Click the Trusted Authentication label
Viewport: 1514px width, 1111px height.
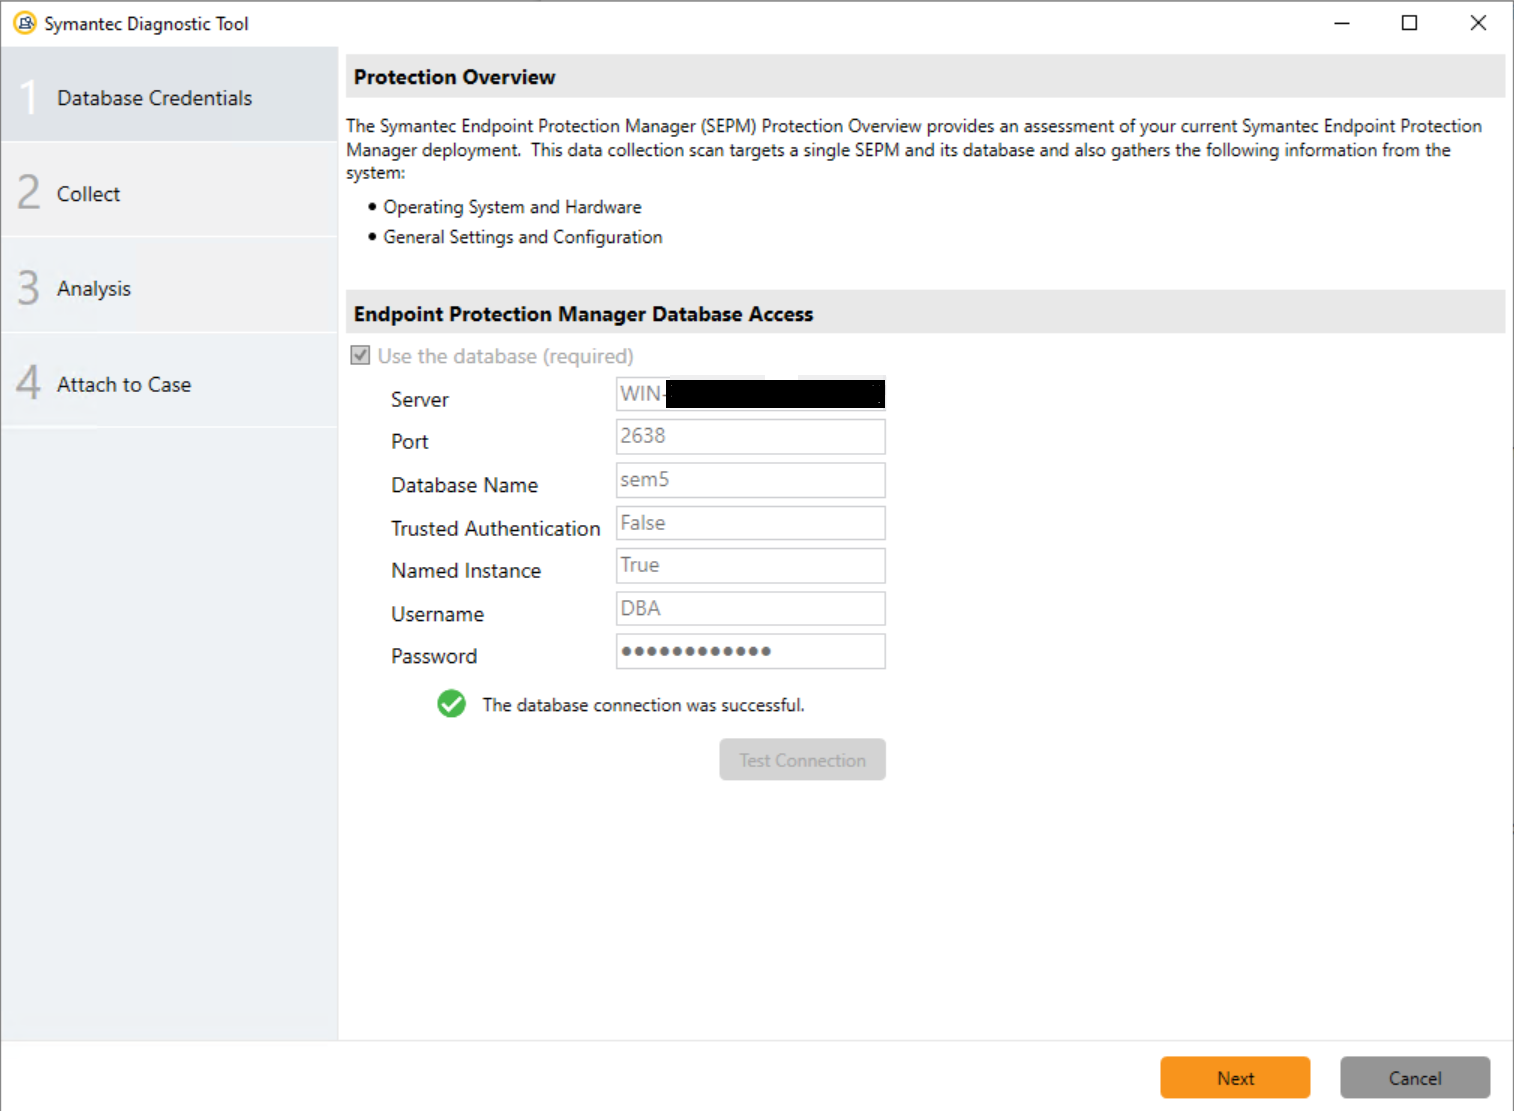495,528
